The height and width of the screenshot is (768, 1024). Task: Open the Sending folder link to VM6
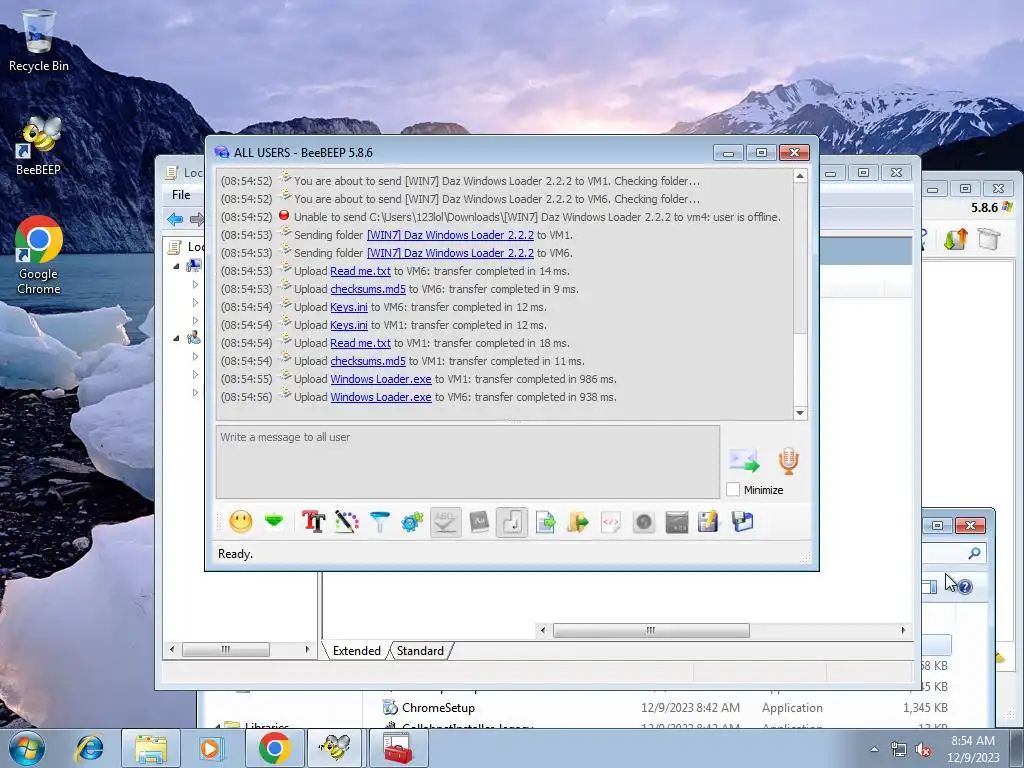(450, 253)
